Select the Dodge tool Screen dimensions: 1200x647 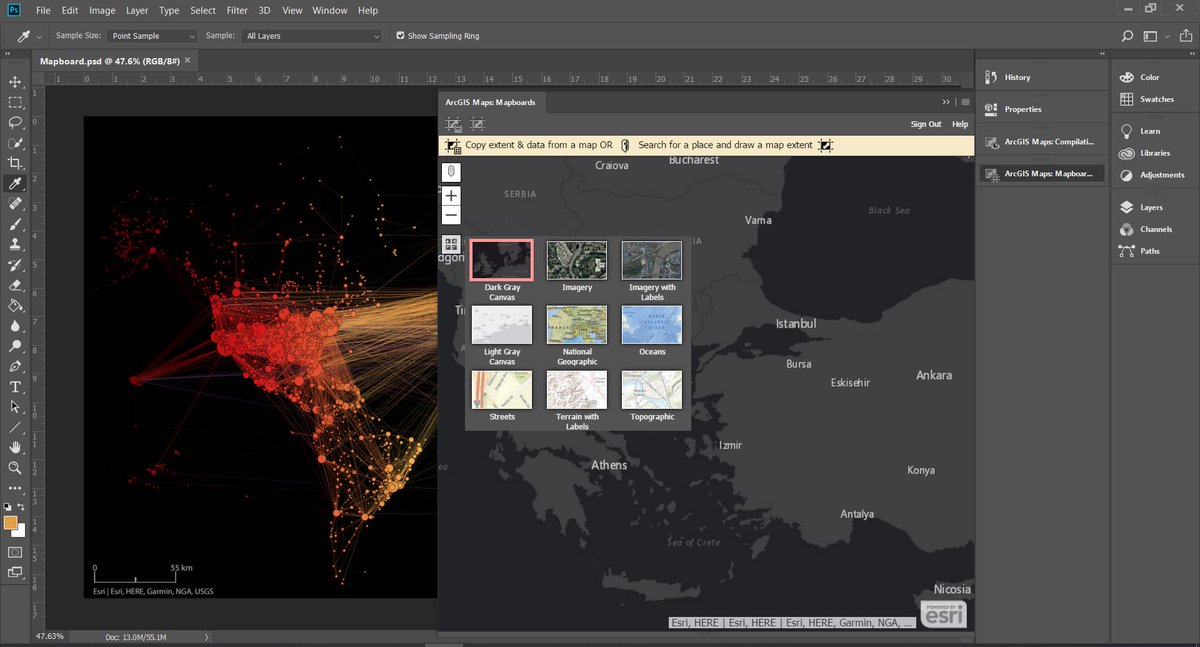pos(15,346)
